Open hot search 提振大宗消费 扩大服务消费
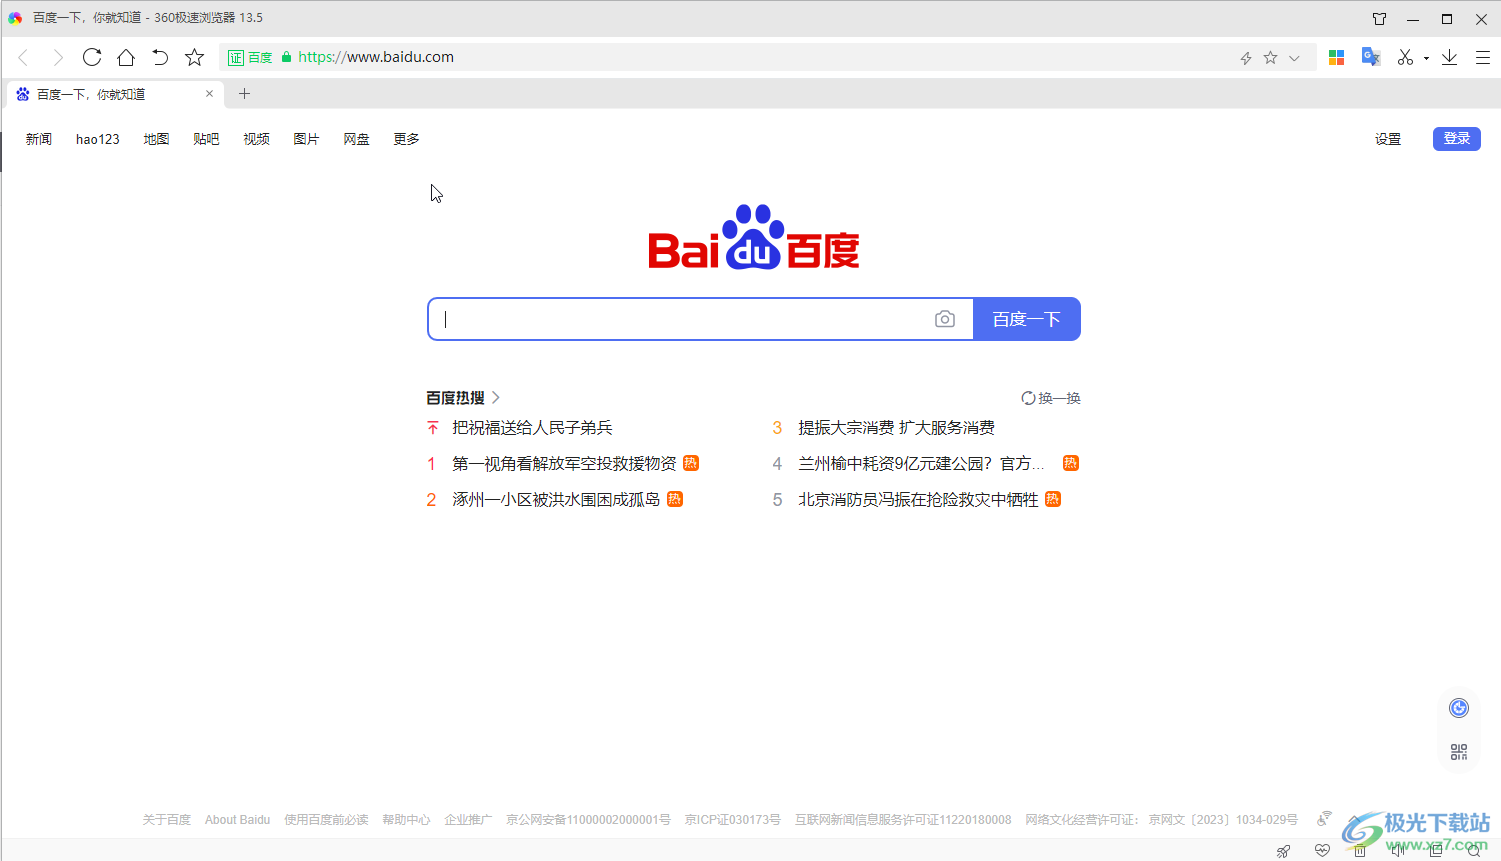The image size is (1501, 861). pos(896,428)
